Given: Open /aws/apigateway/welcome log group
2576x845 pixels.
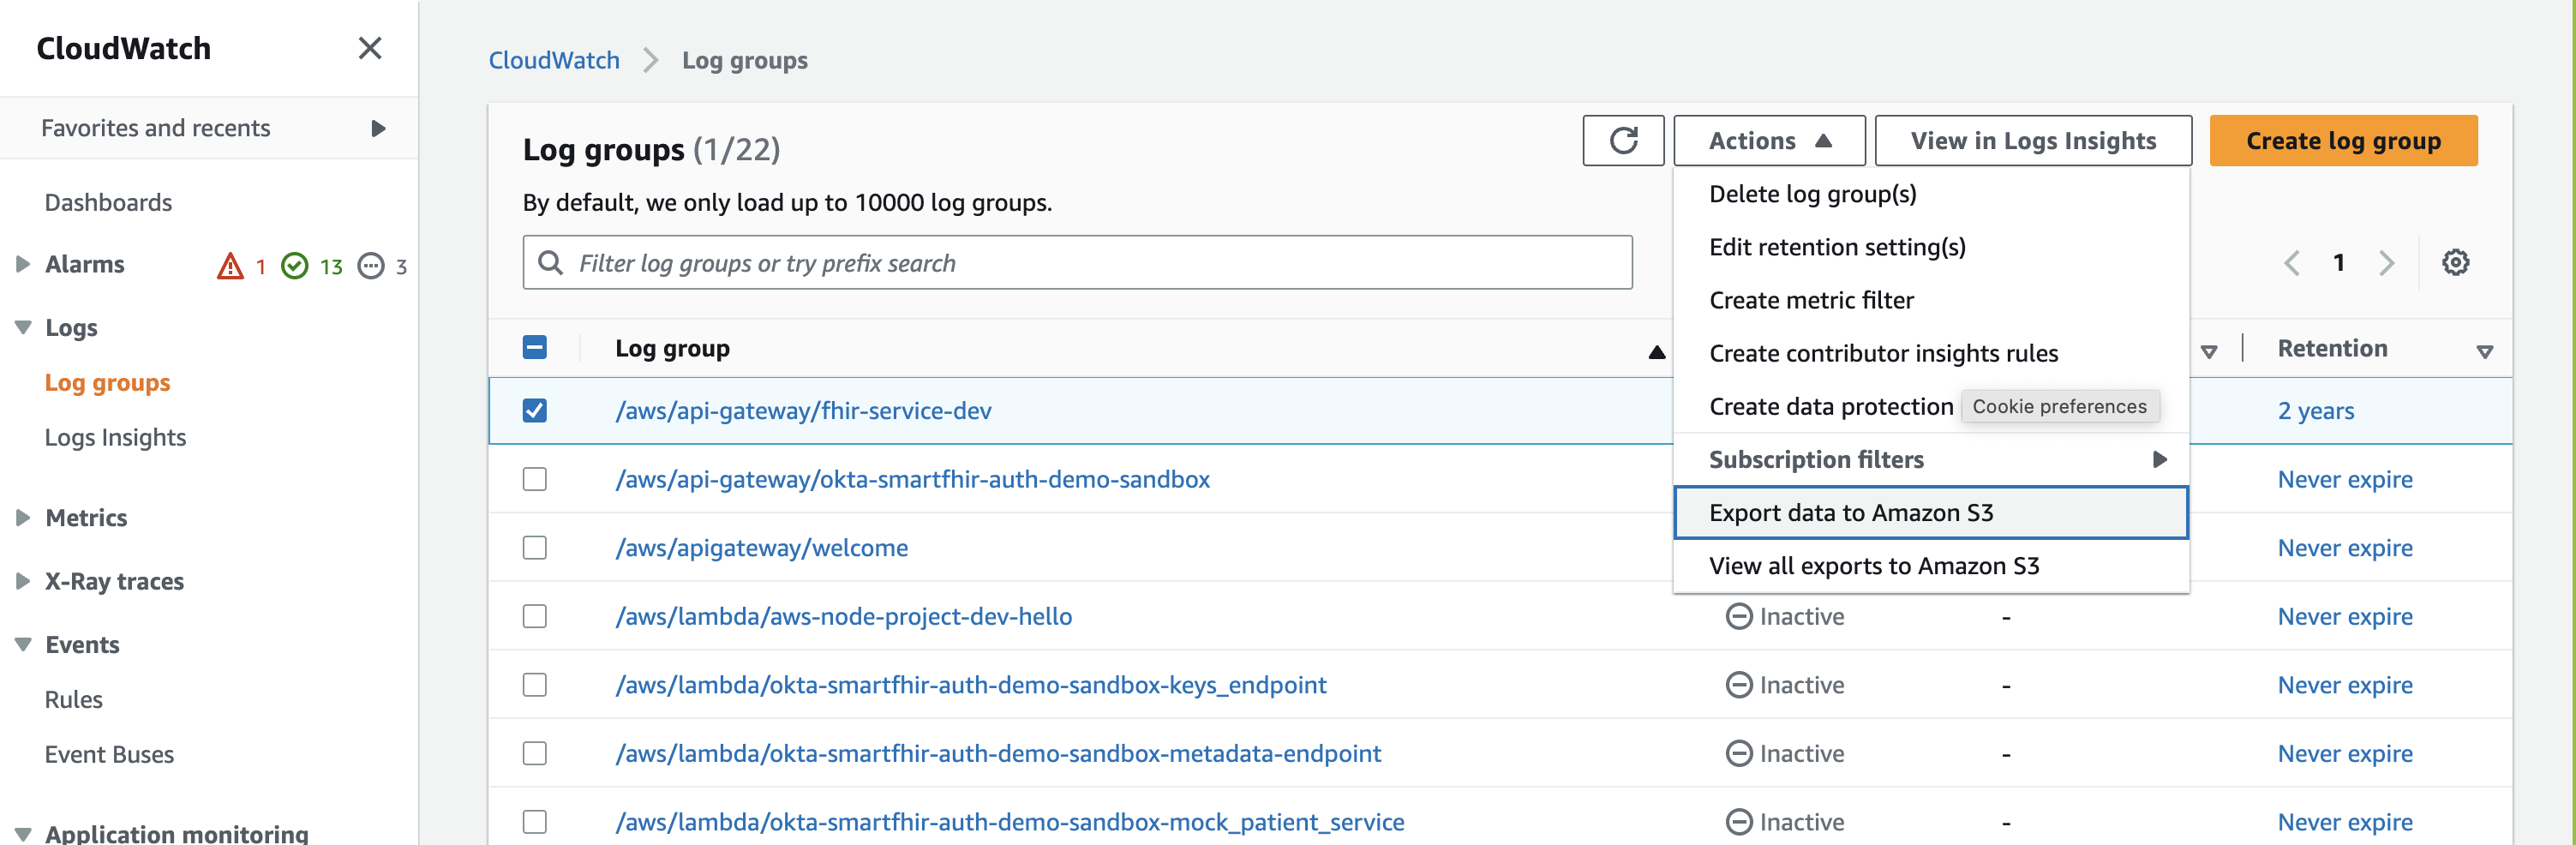Looking at the screenshot, I should pyautogui.click(x=761, y=548).
